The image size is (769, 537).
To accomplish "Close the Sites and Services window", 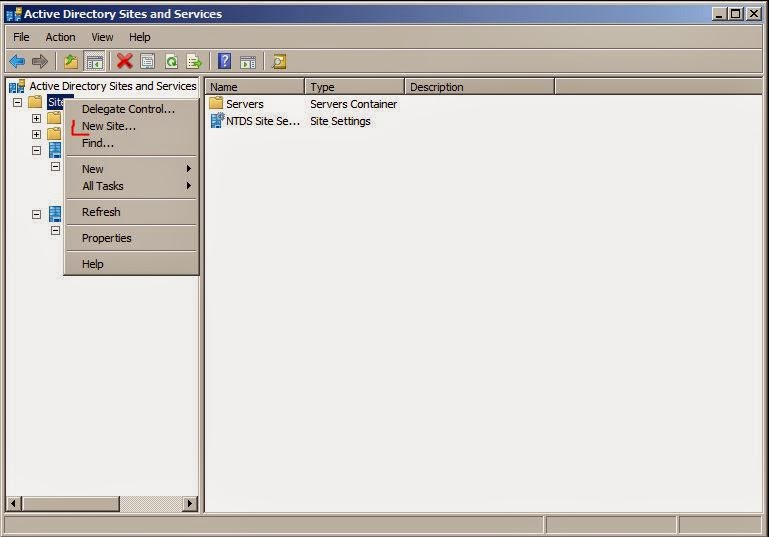I will 753,14.
